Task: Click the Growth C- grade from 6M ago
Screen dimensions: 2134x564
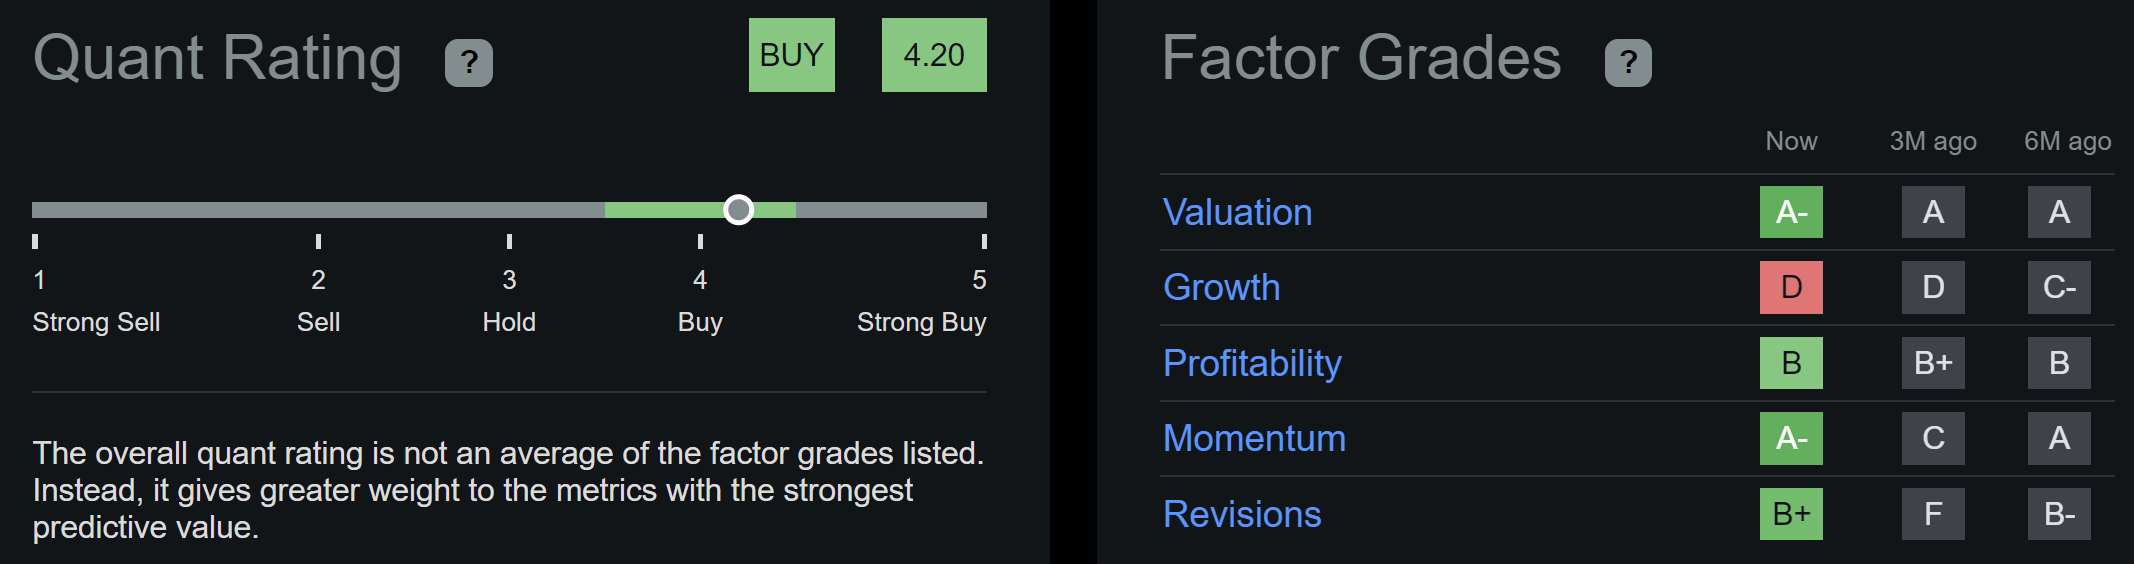Action: [2059, 287]
